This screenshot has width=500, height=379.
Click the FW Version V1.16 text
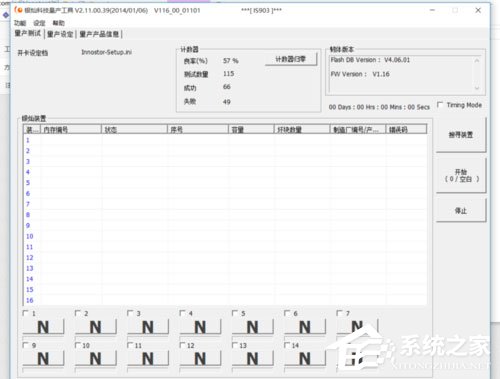point(360,74)
